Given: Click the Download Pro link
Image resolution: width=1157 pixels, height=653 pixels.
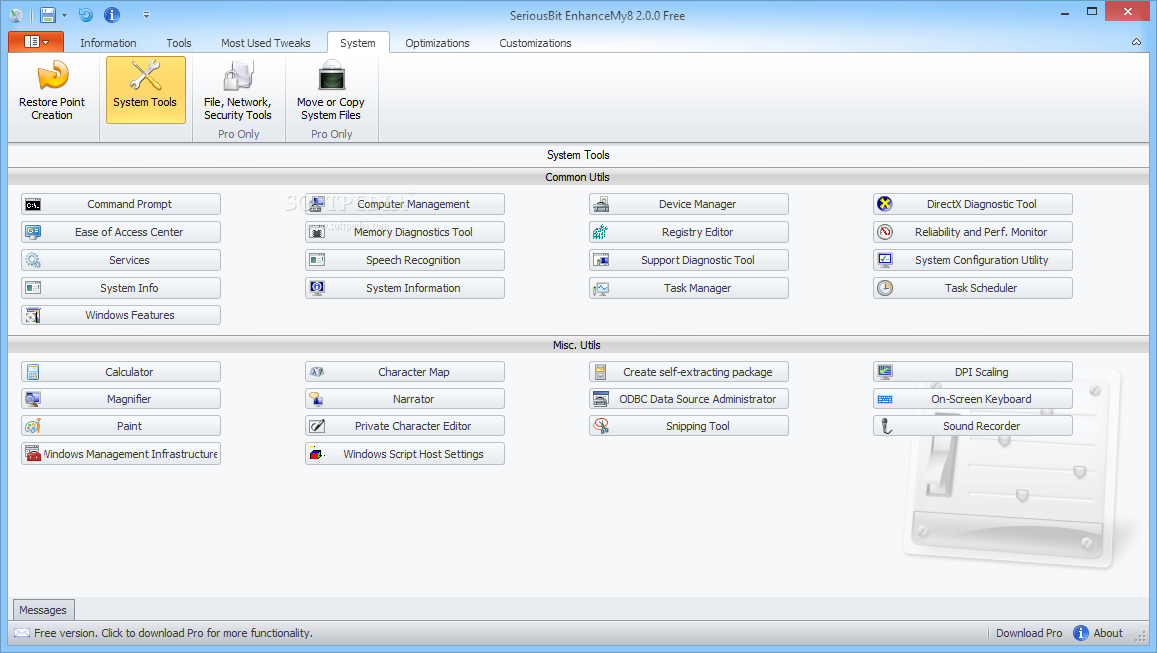Looking at the screenshot, I should tap(1029, 633).
